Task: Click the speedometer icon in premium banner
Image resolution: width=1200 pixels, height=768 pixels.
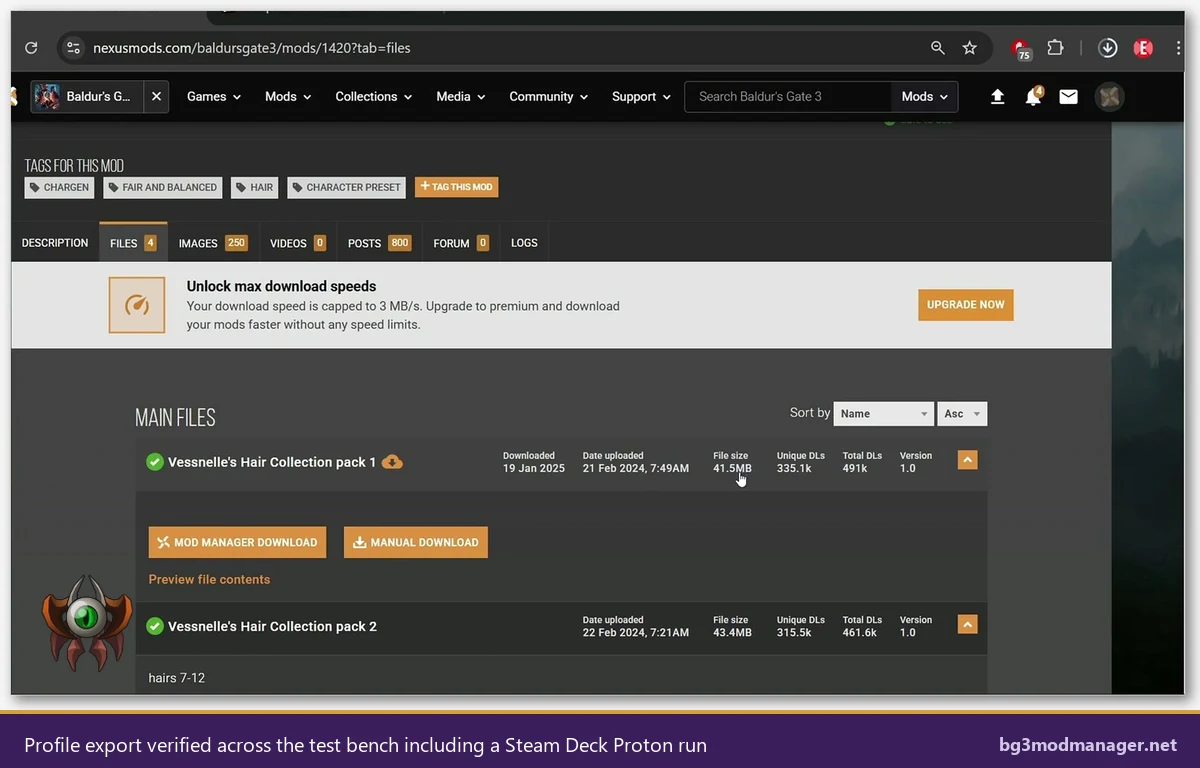Action: (137, 305)
